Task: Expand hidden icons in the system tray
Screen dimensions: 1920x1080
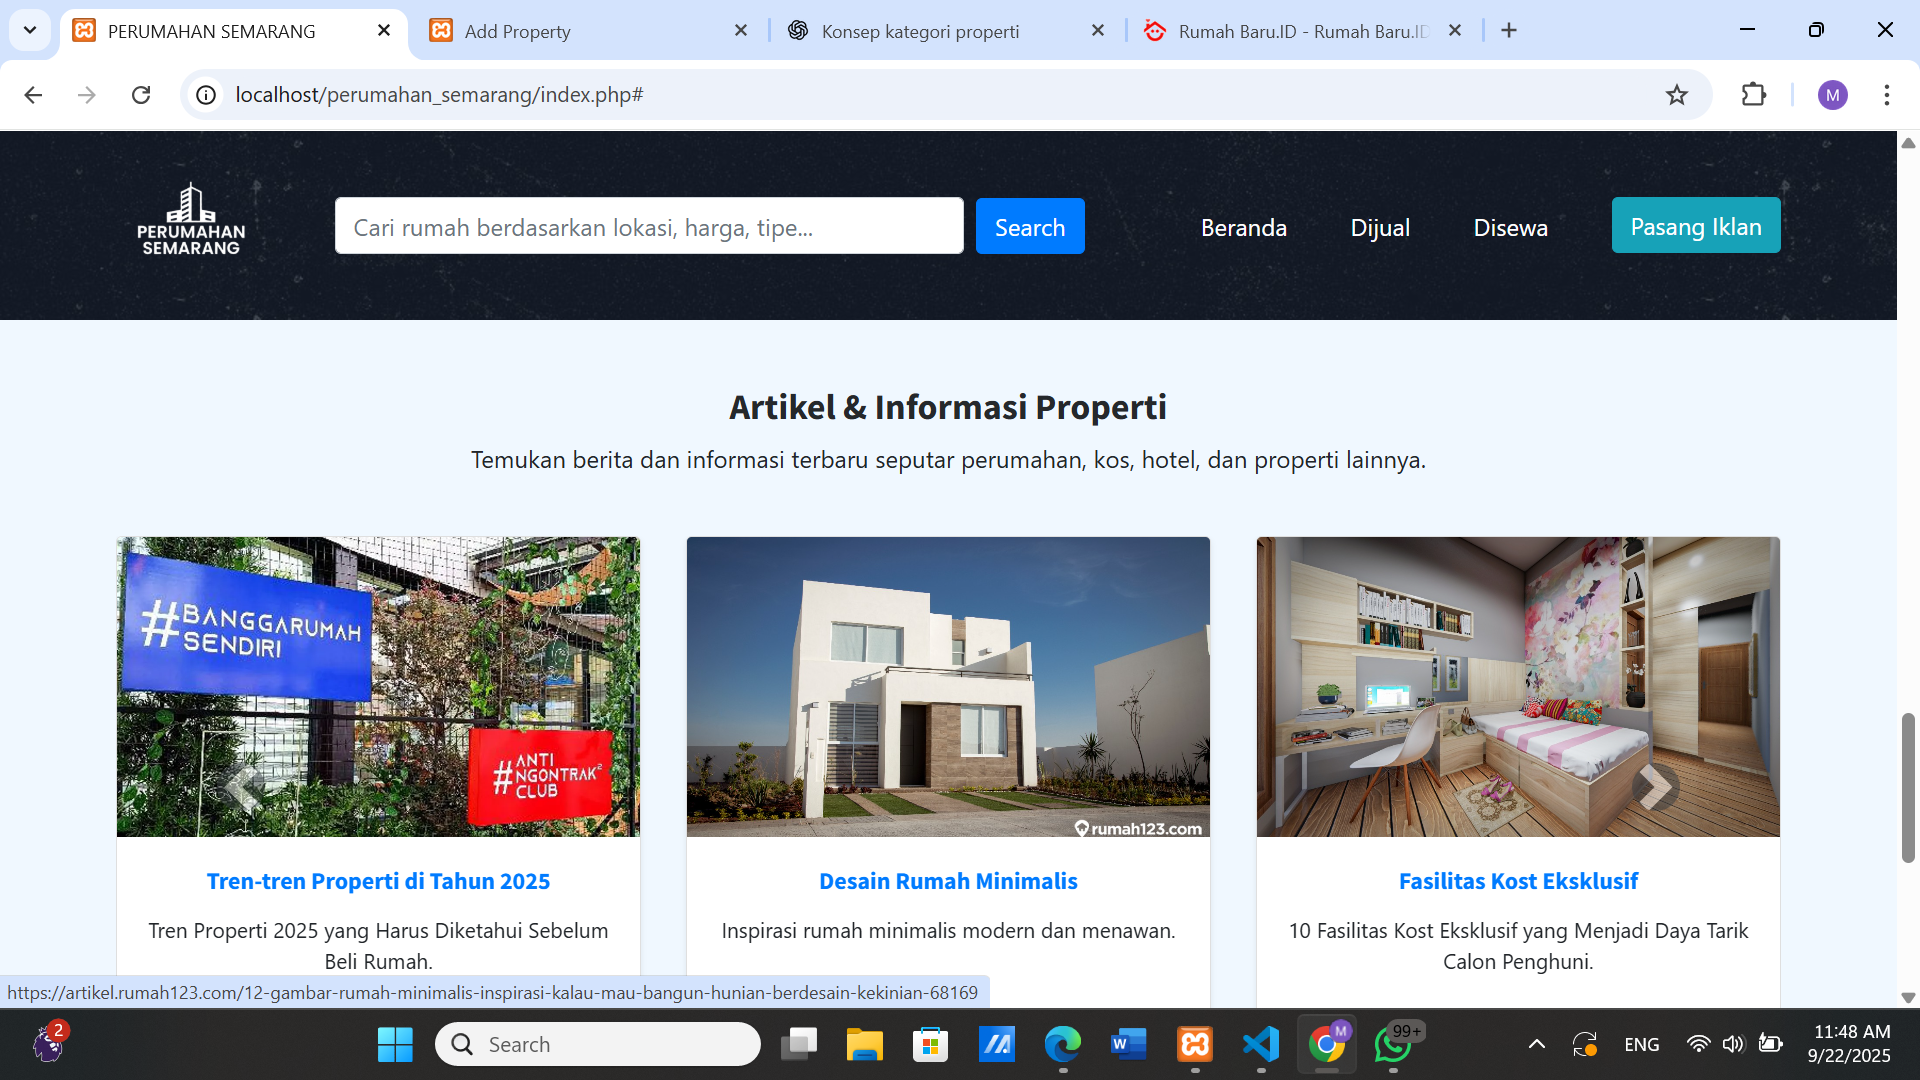Action: click(1539, 1043)
